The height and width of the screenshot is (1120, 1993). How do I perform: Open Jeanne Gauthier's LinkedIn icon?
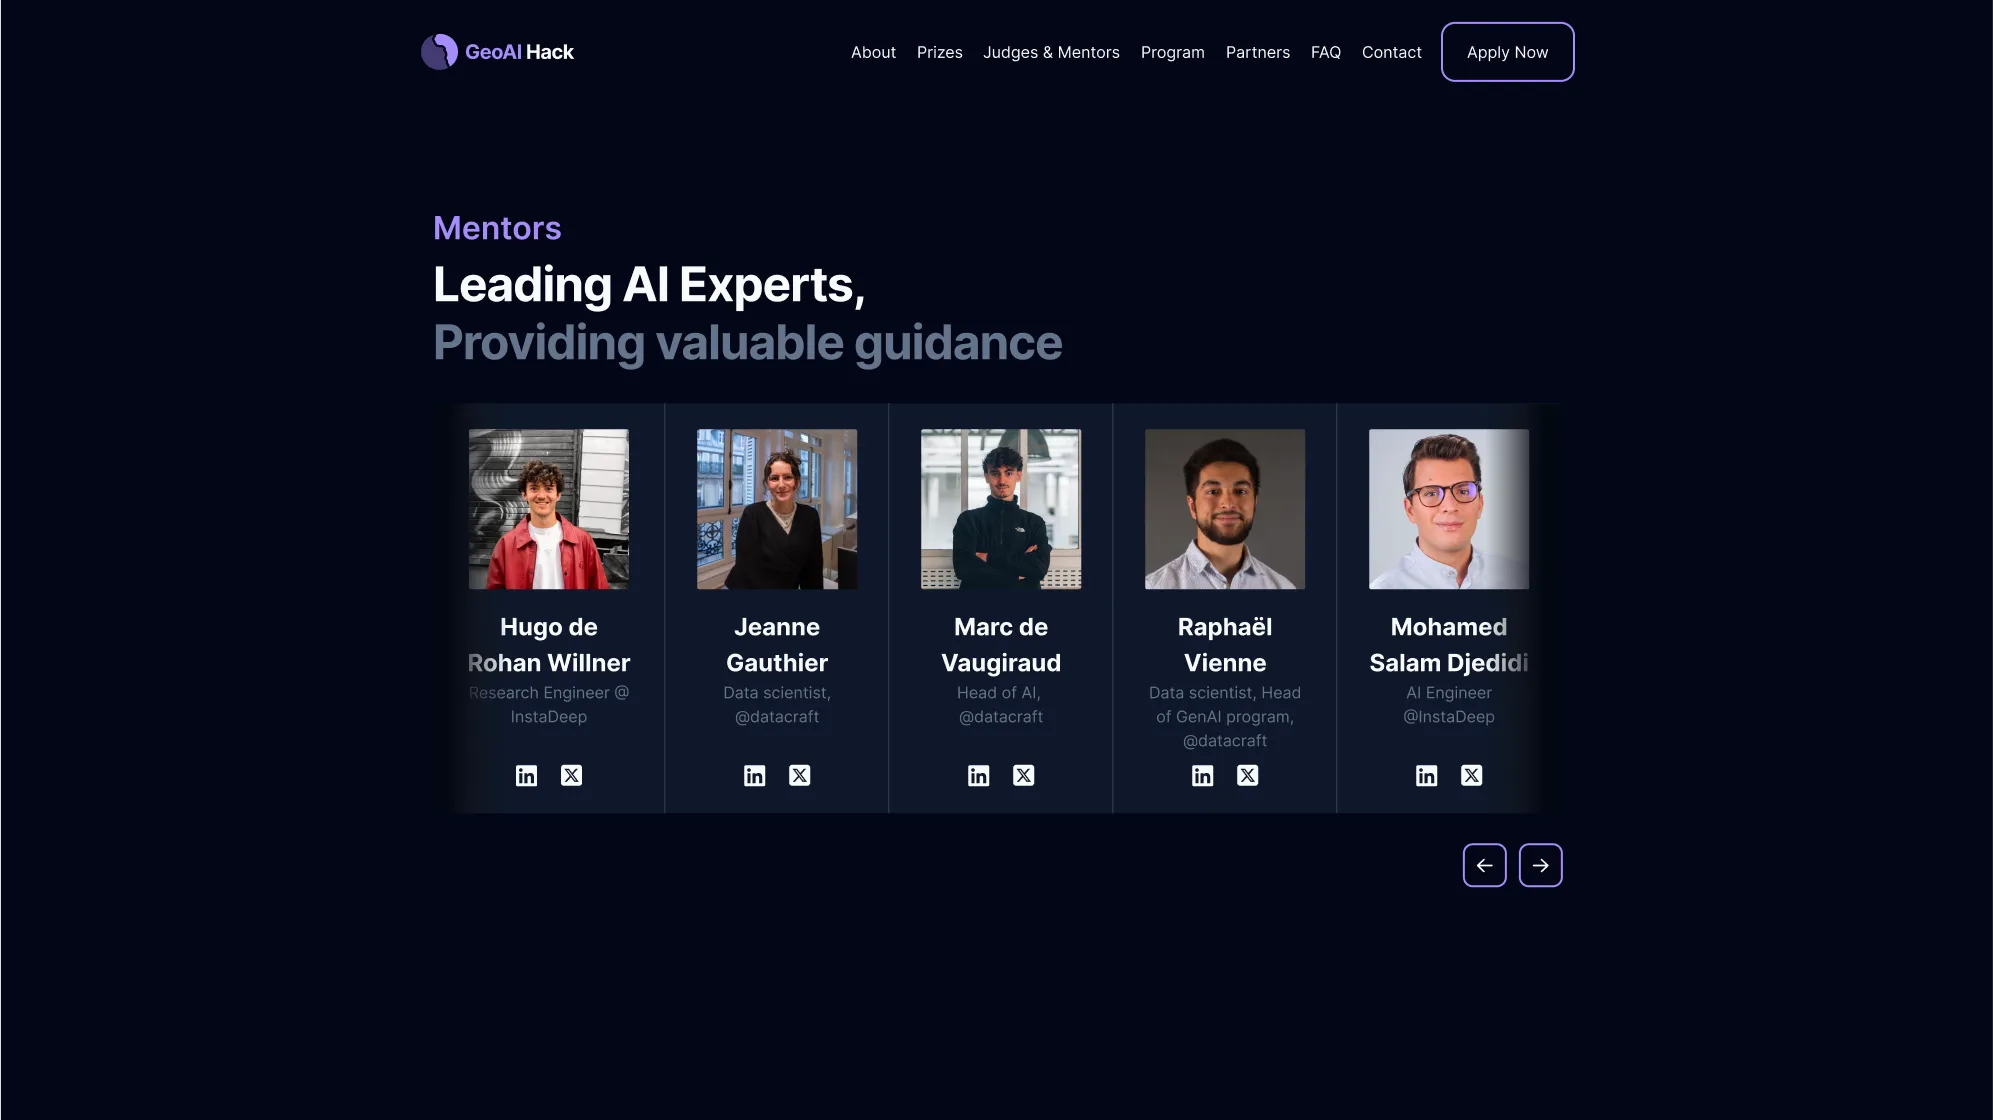point(754,776)
